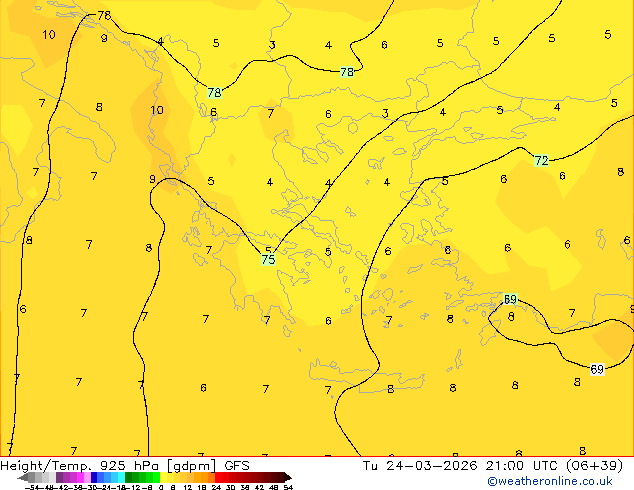Screen dimensions: 634x490
Task: Click the (06+39) forecast run label
Action: [594, 466]
